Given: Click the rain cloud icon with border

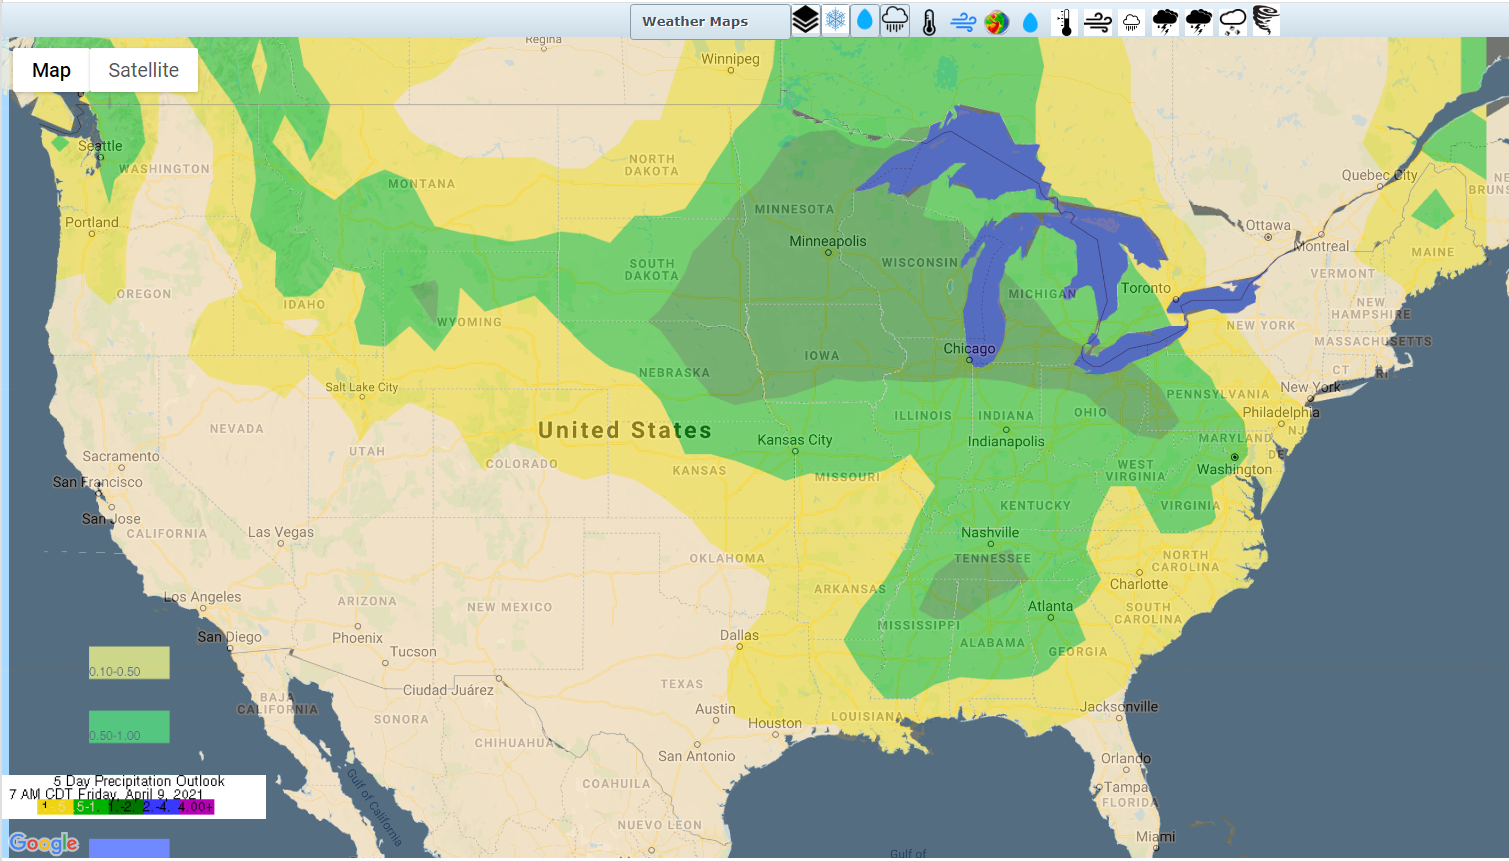Looking at the screenshot, I should 895,20.
